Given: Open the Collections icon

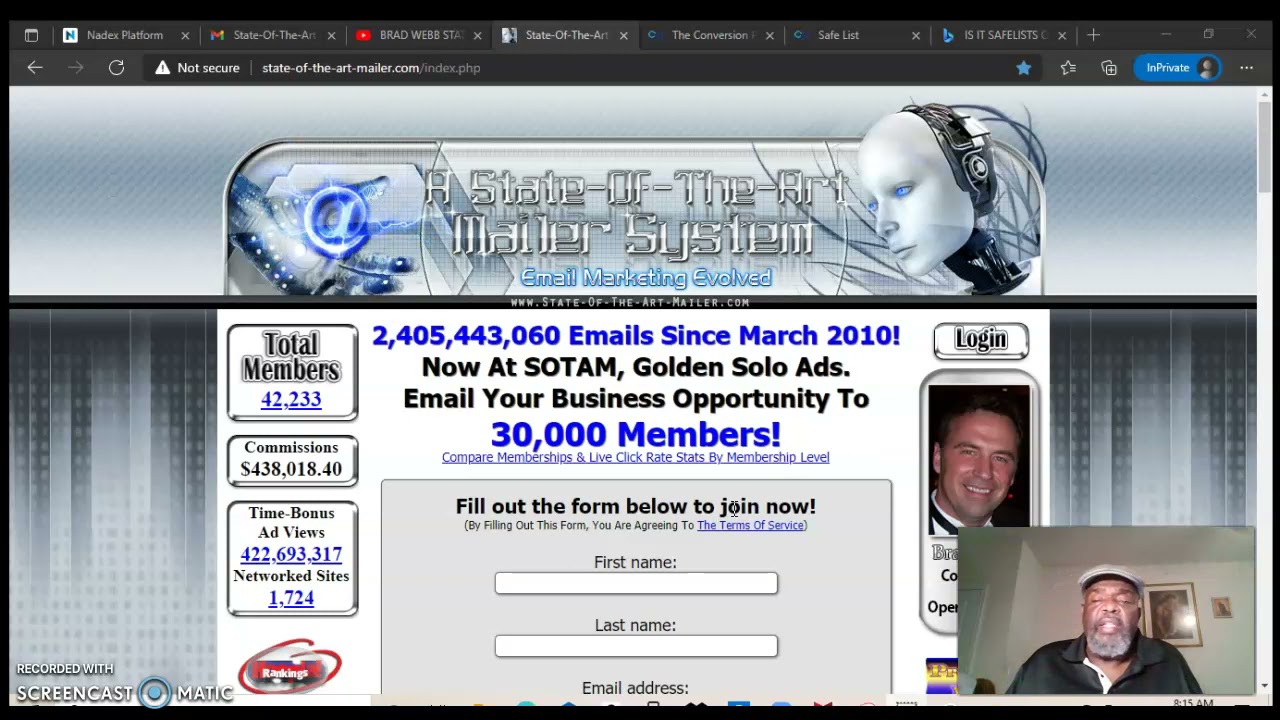Looking at the screenshot, I should [1109, 67].
